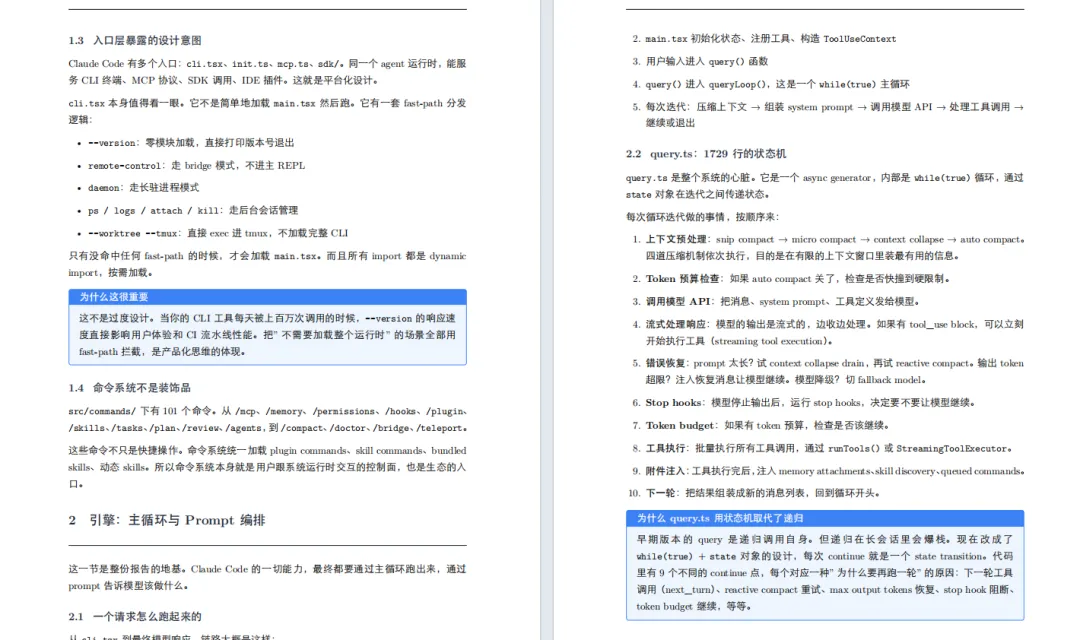Click paragraph starting "这些命令不只是快捷操作"

[267, 467]
